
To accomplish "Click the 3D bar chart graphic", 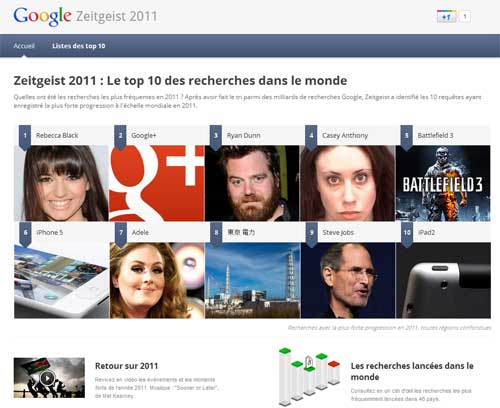I will [309, 377].
